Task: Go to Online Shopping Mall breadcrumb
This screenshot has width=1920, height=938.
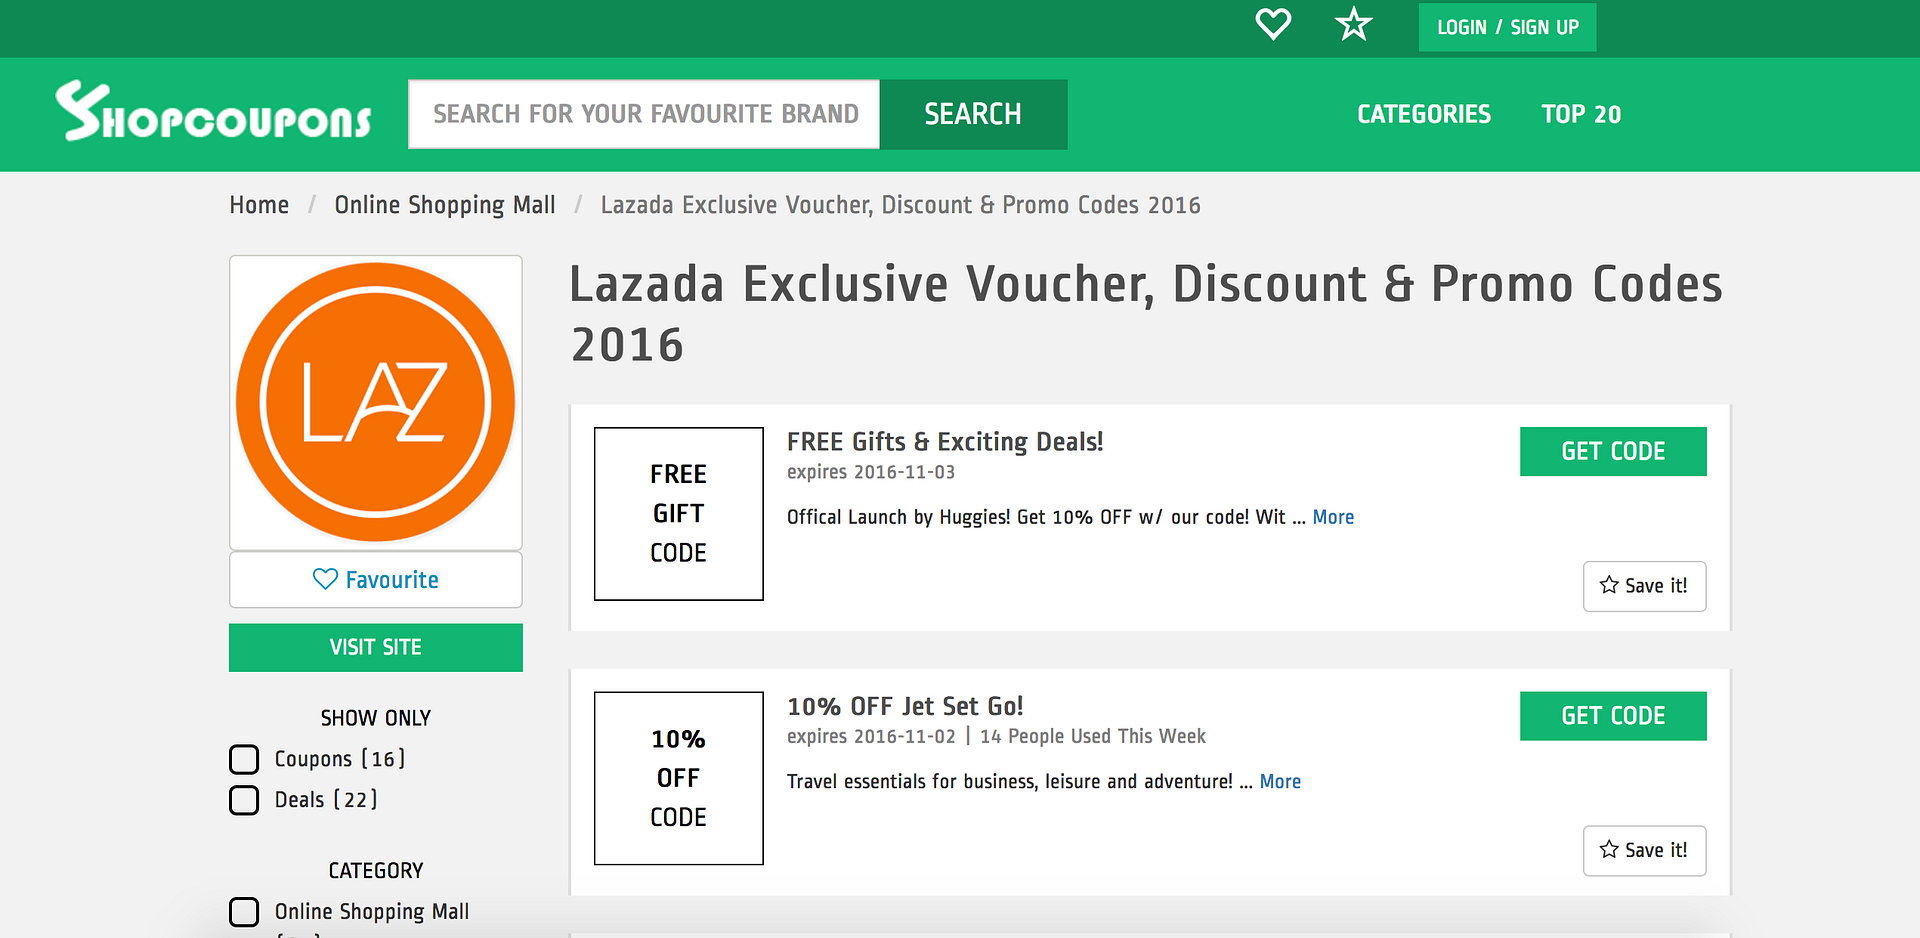Action: (445, 205)
